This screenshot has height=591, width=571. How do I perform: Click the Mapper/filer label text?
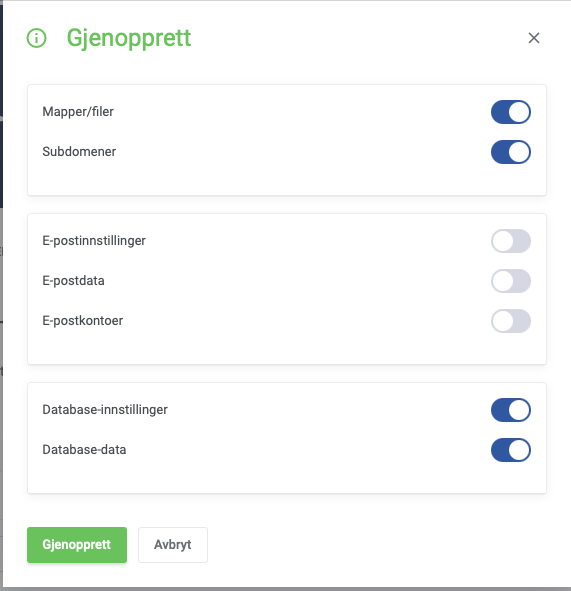click(x=78, y=112)
